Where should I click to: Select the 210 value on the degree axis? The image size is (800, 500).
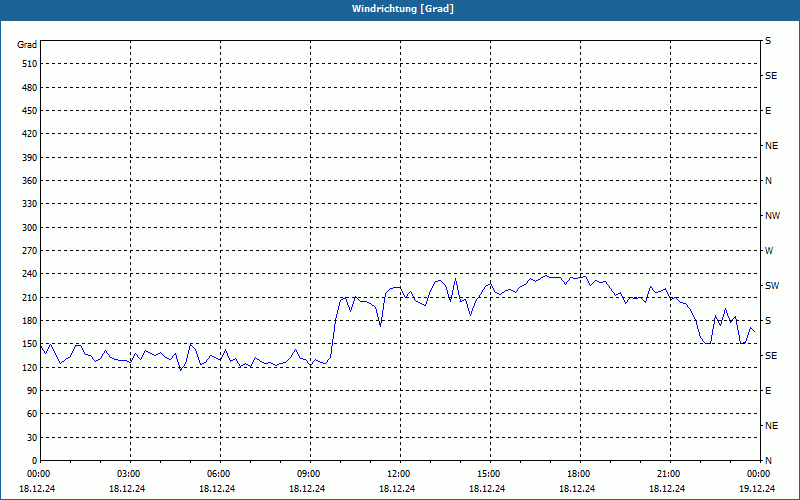(x=30, y=297)
